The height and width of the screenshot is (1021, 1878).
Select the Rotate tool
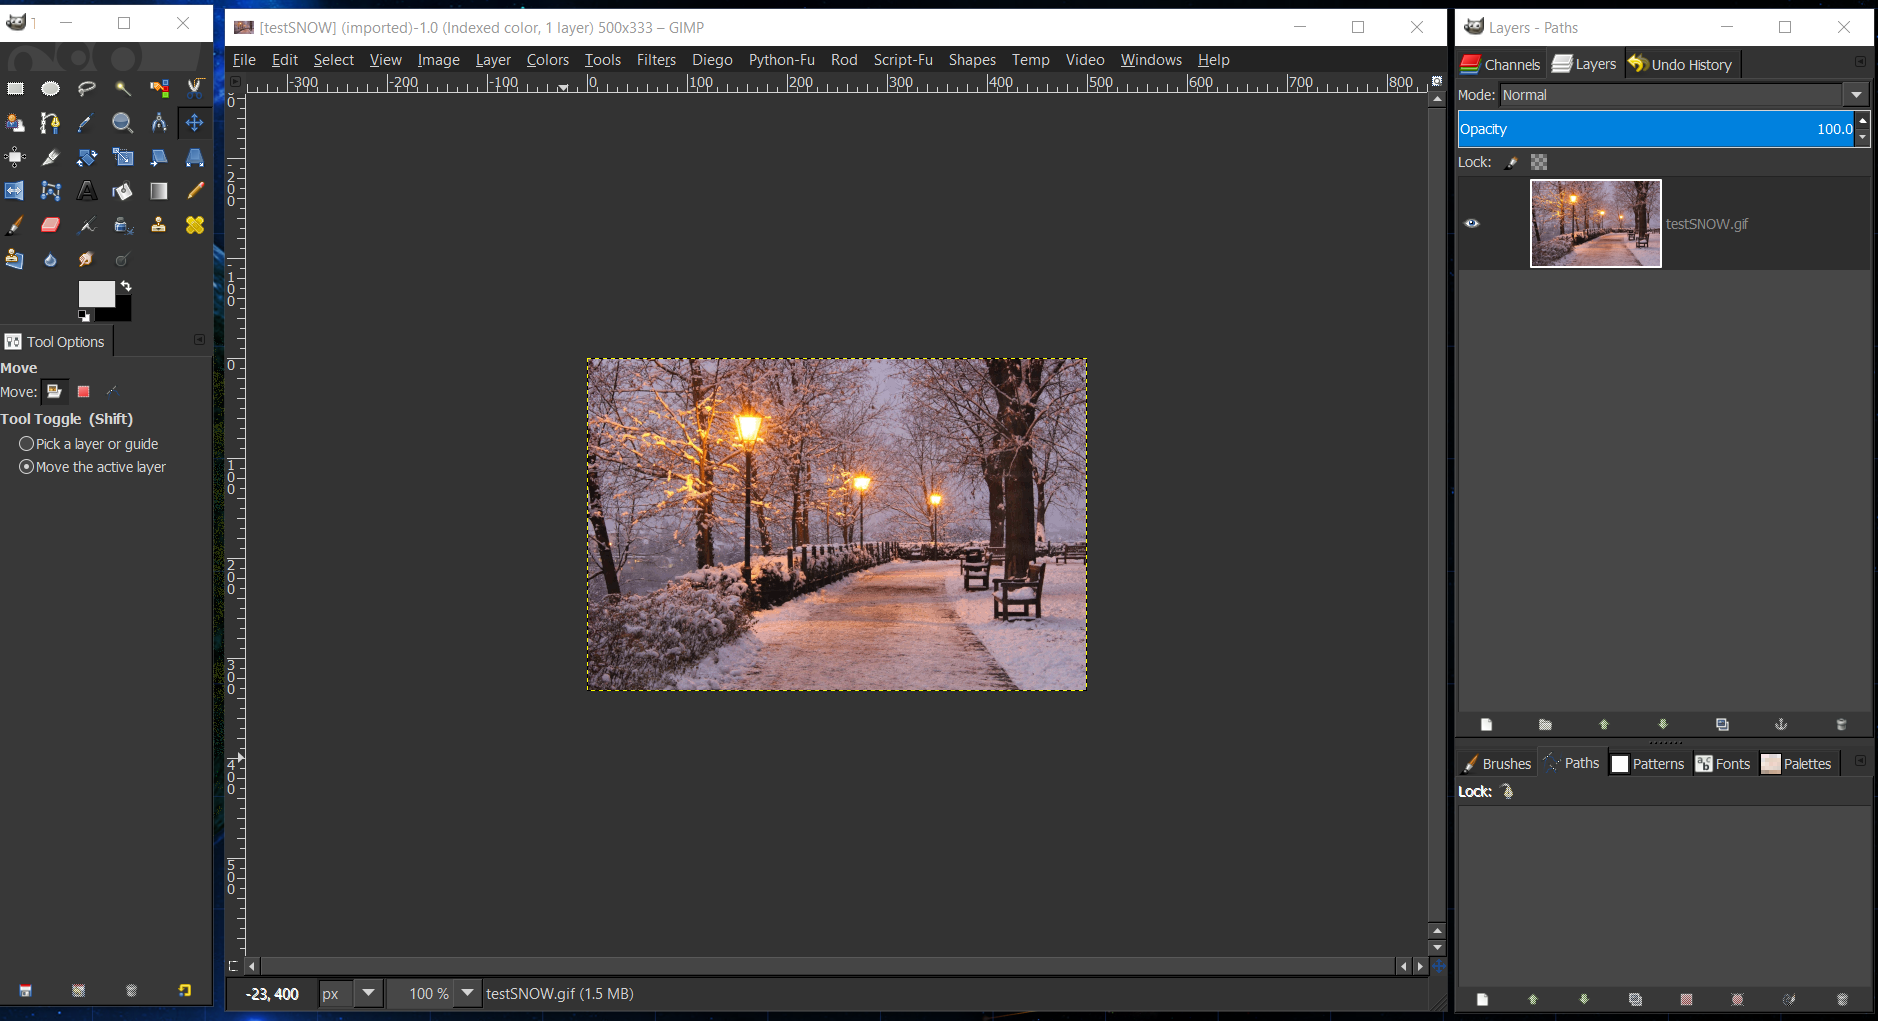coord(87,157)
